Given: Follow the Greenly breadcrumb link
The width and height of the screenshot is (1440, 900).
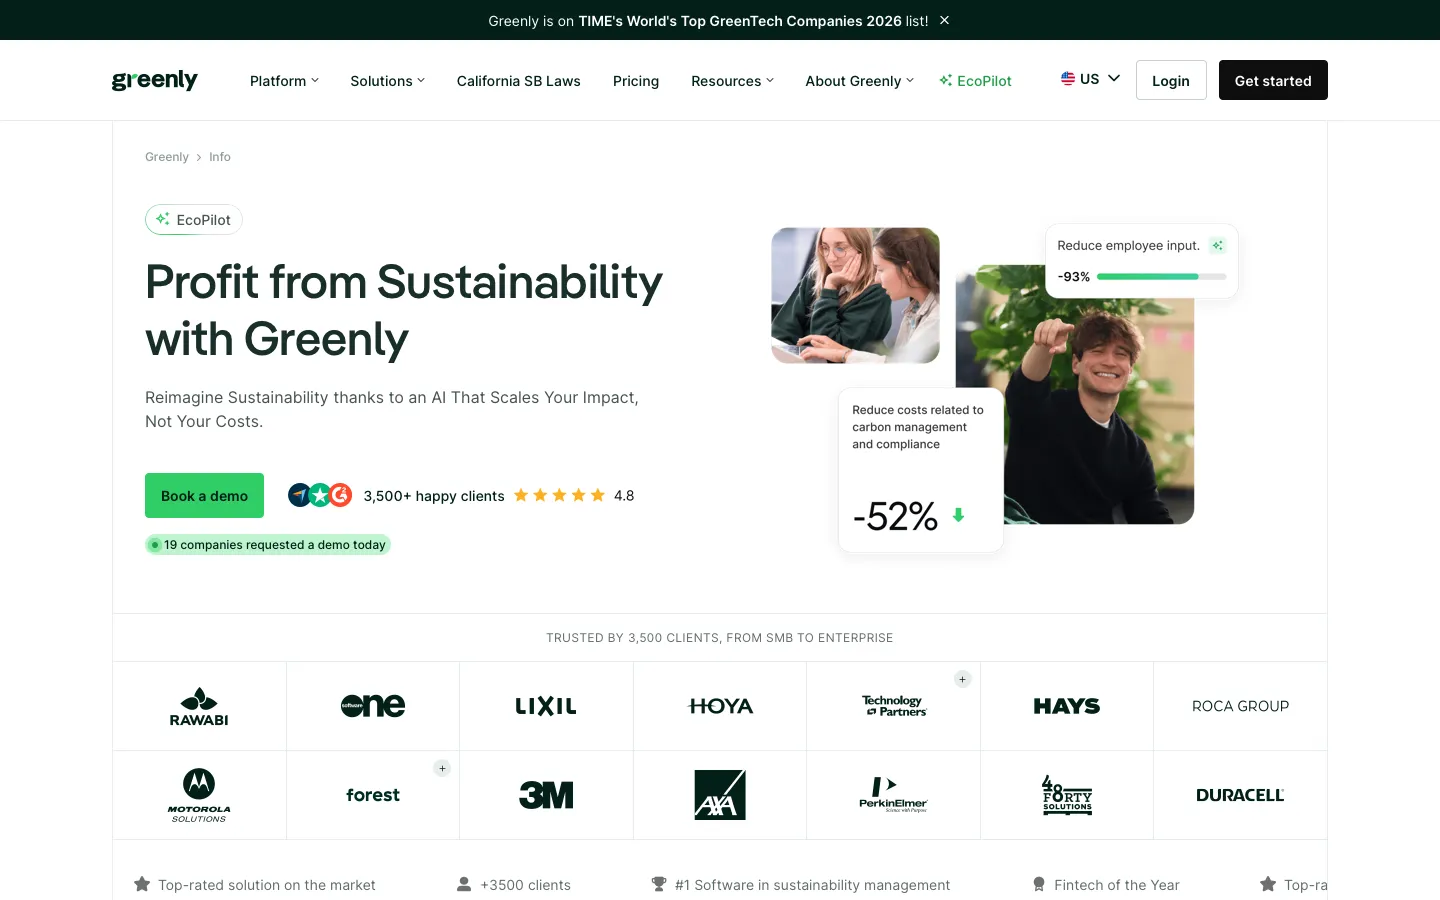Looking at the screenshot, I should point(167,157).
